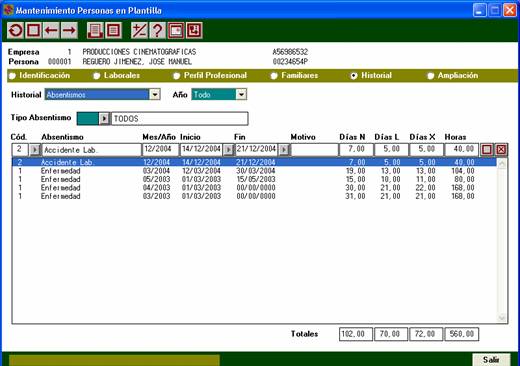This screenshot has width=520, height=366.
Task: Open help with the question mark icon
Action: pyautogui.click(x=157, y=31)
